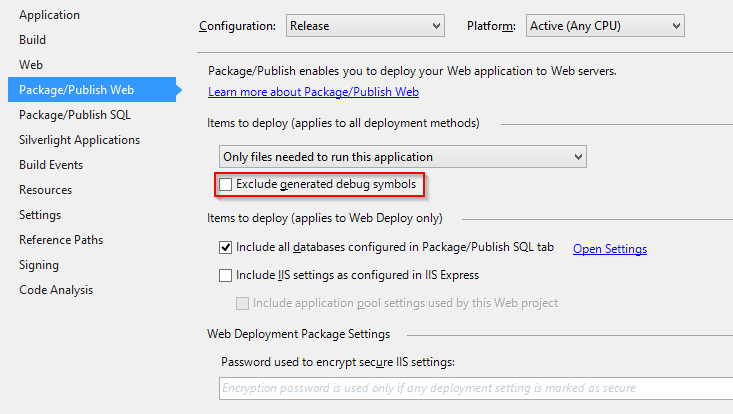The width and height of the screenshot is (733, 414).
Task: Expand the Configuration dropdown showing Release
Action: (365, 26)
